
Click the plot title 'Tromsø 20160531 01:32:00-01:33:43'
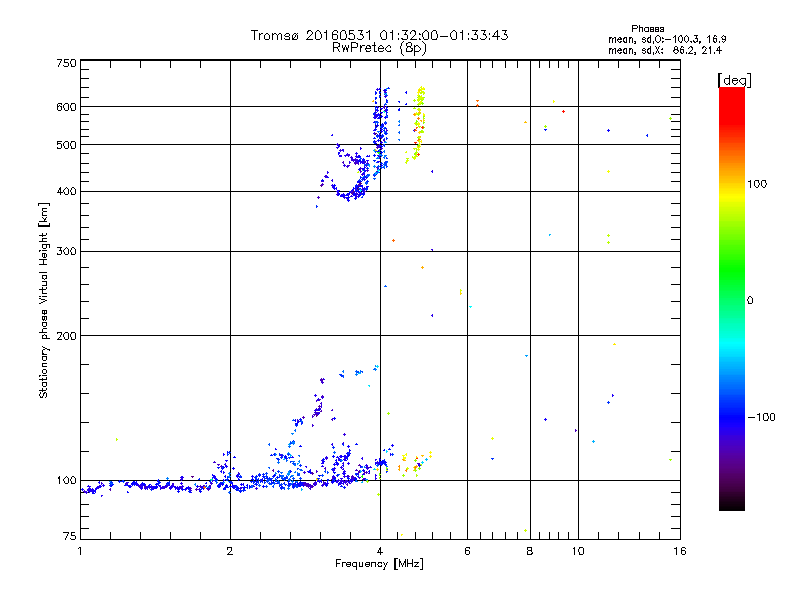click(379, 35)
